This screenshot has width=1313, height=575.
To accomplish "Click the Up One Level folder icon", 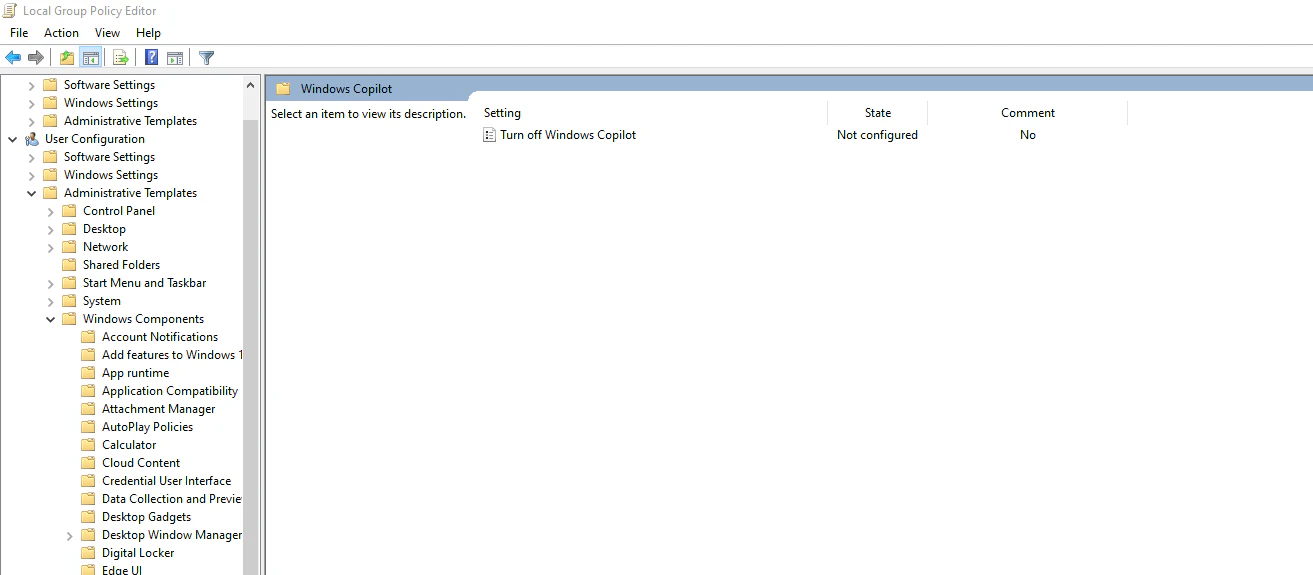I will point(67,58).
